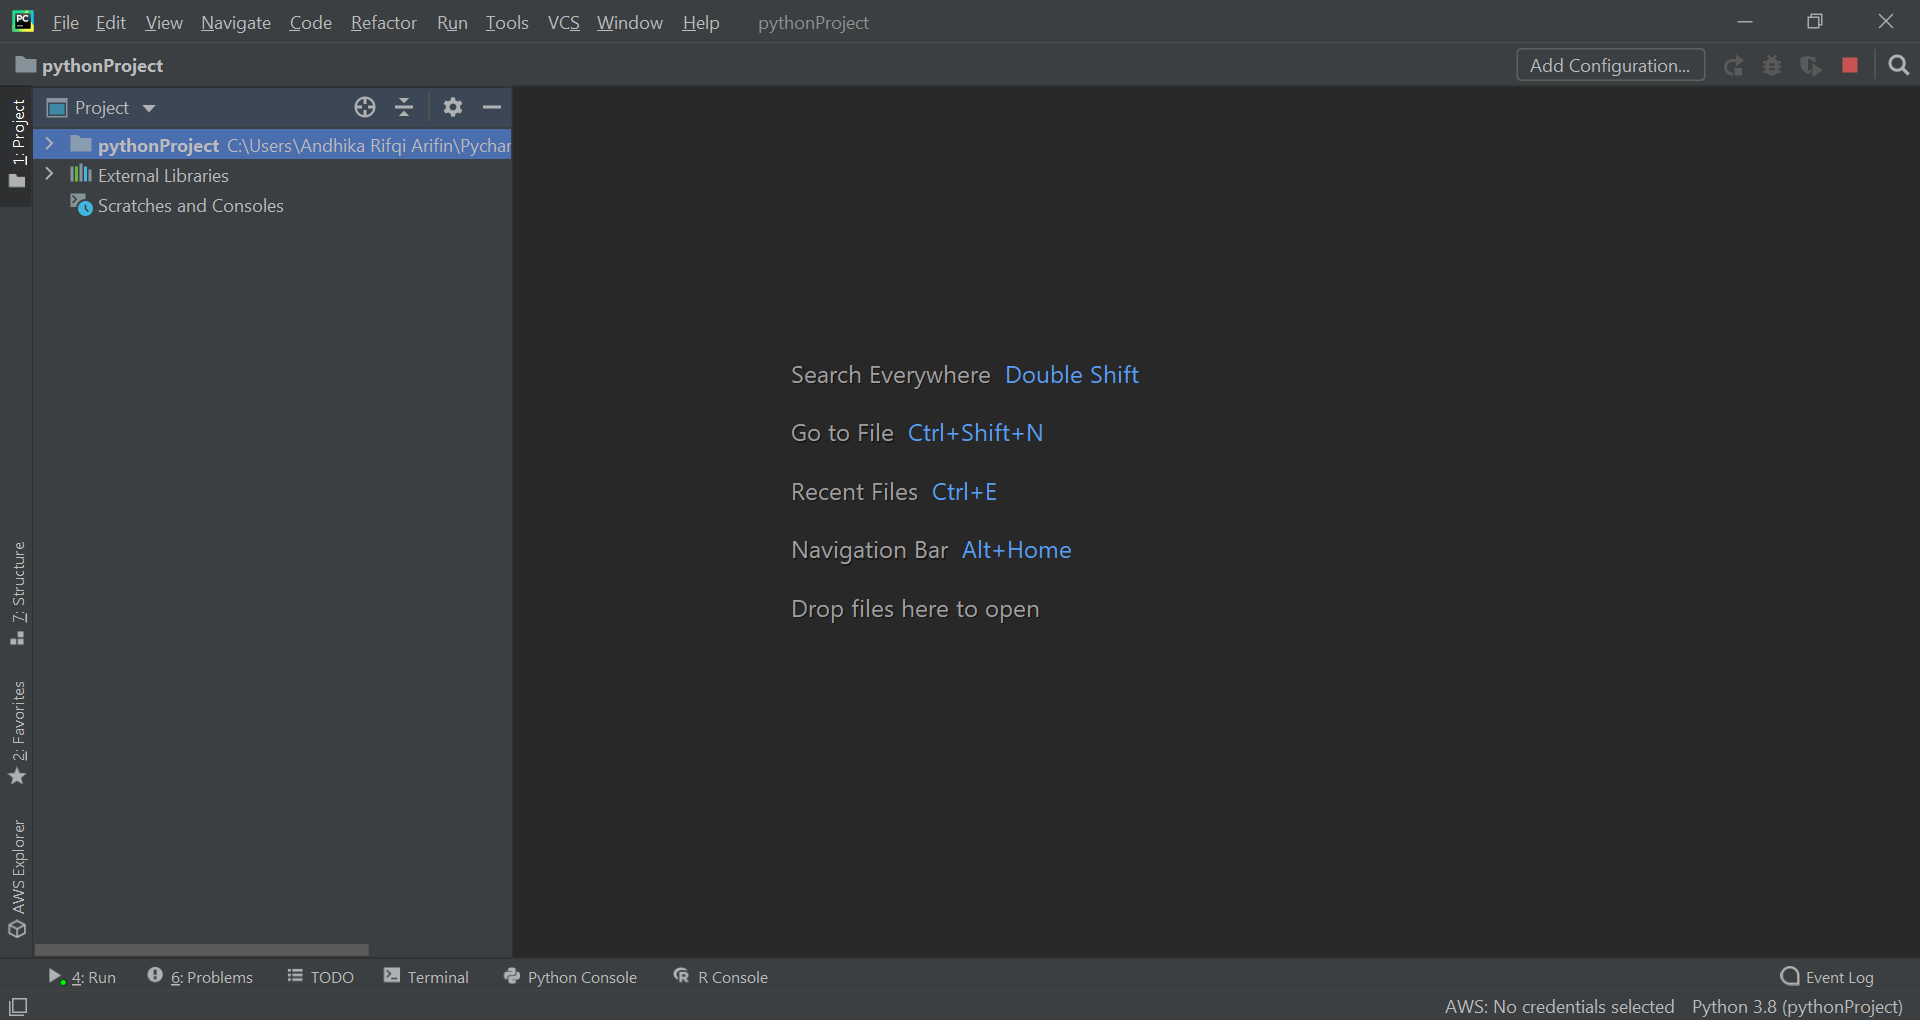
Task: Start the debugger with the bug icon
Action: coord(1772,65)
